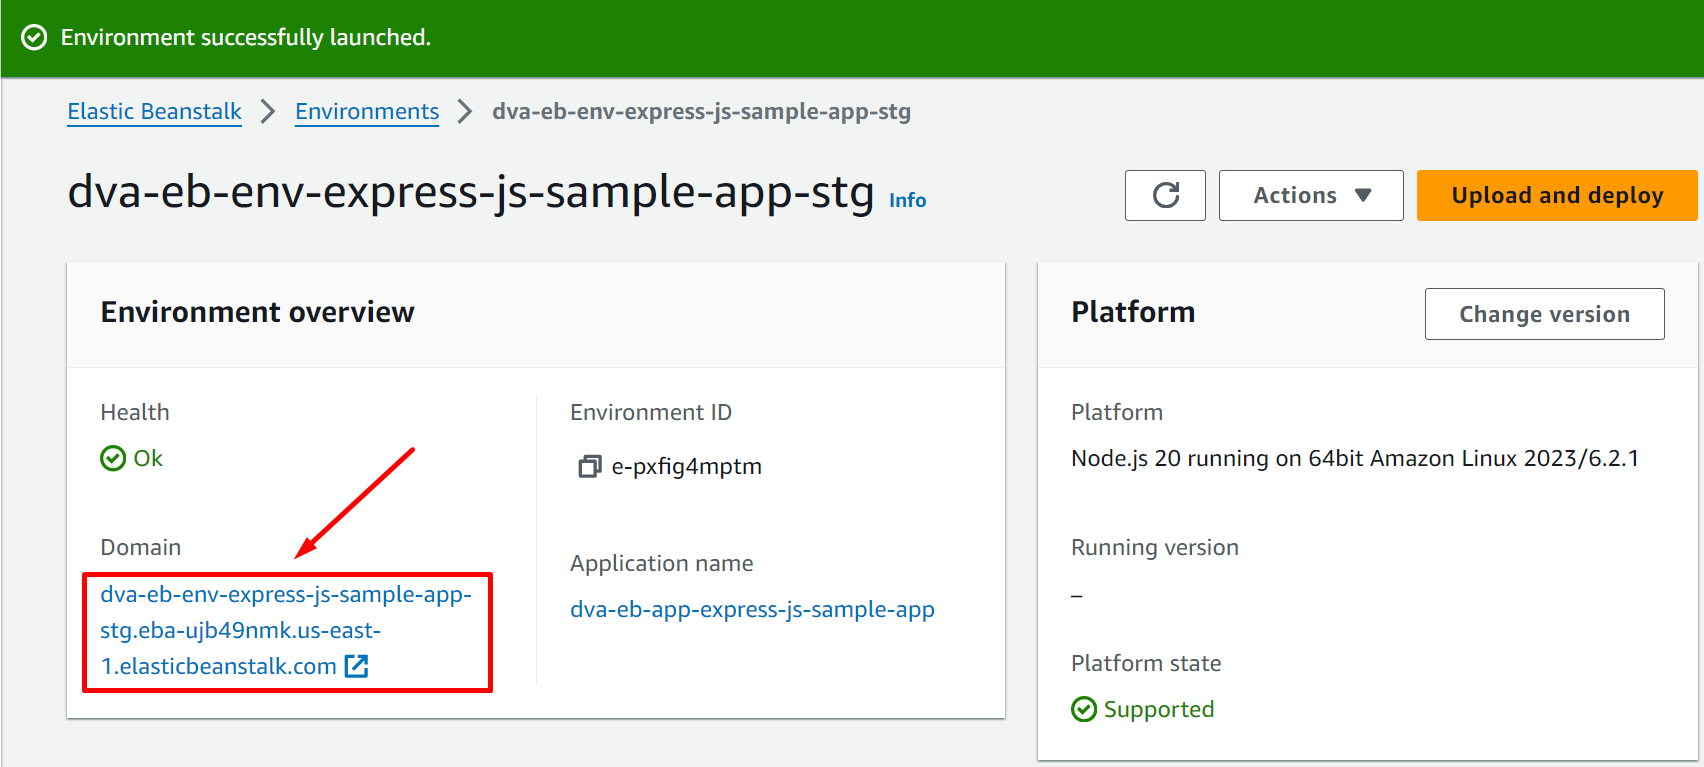This screenshot has width=1704, height=767.
Task: Select the environment ID text e-pxfig4mptm
Action: point(686,466)
